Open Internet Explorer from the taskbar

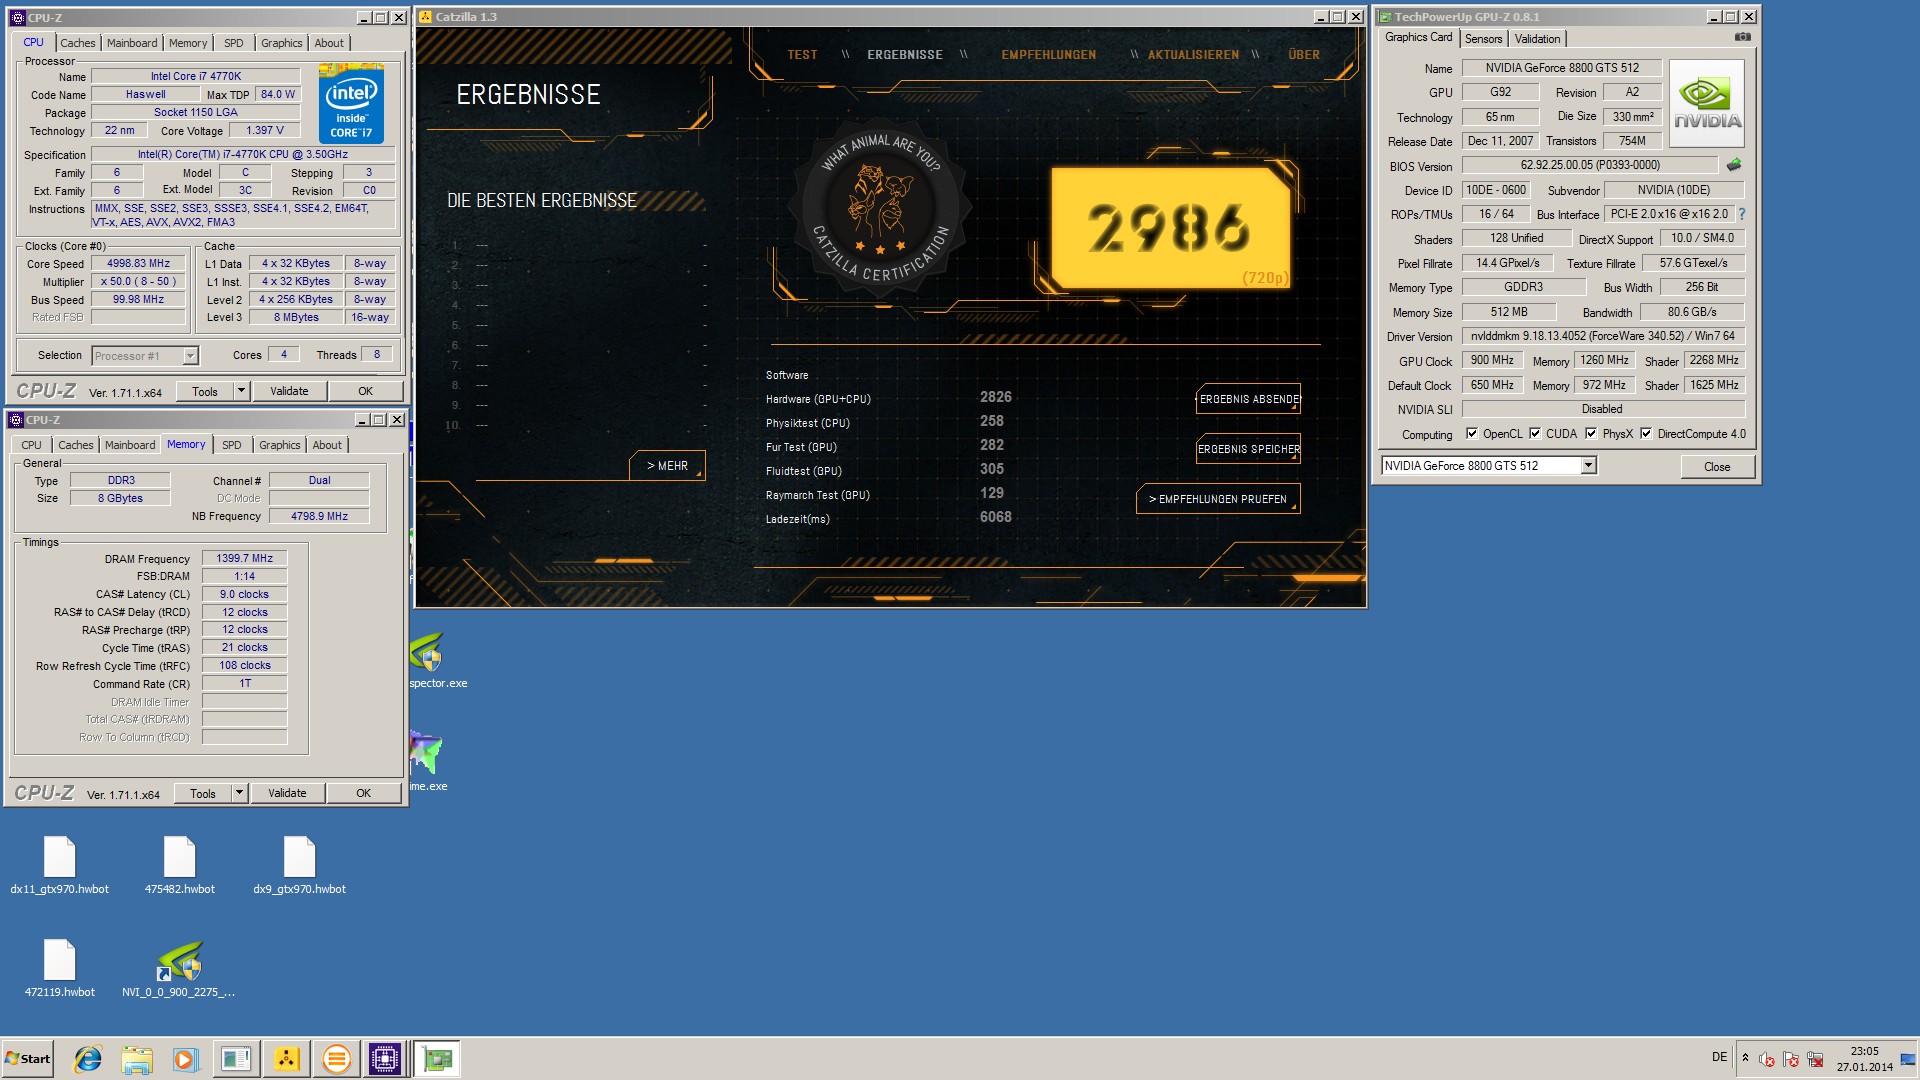[88, 1058]
